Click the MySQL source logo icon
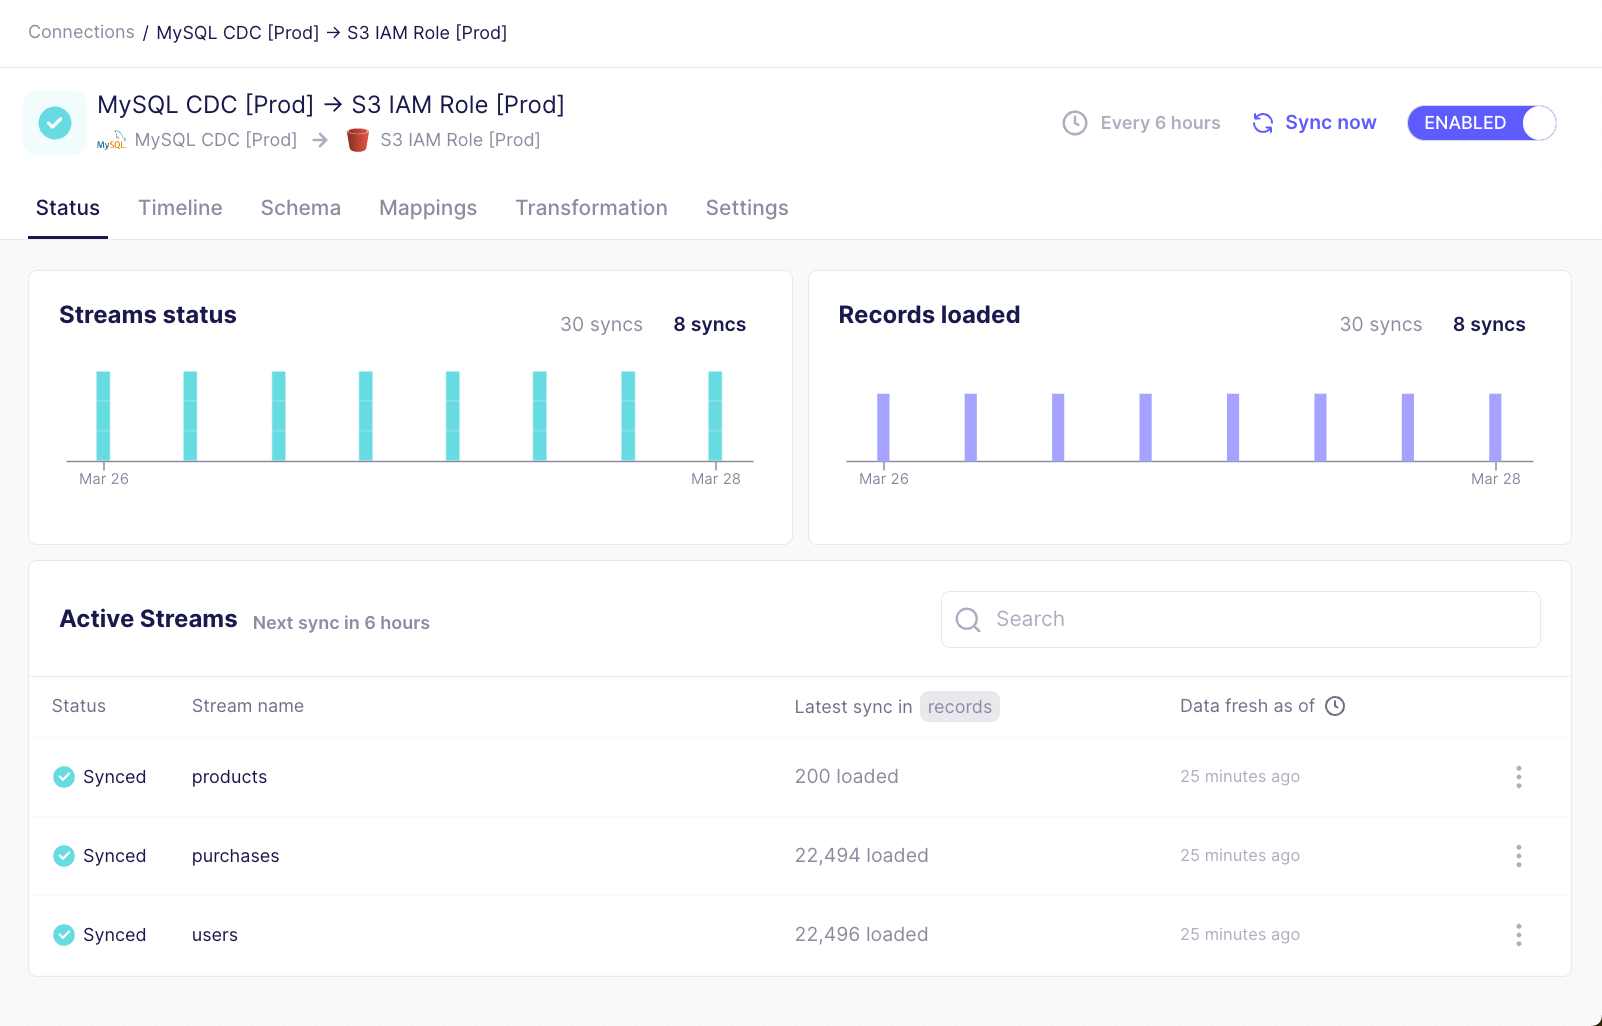Image resolution: width=1602 pixels, height=1026 pixels. click(x=111, y=140)
